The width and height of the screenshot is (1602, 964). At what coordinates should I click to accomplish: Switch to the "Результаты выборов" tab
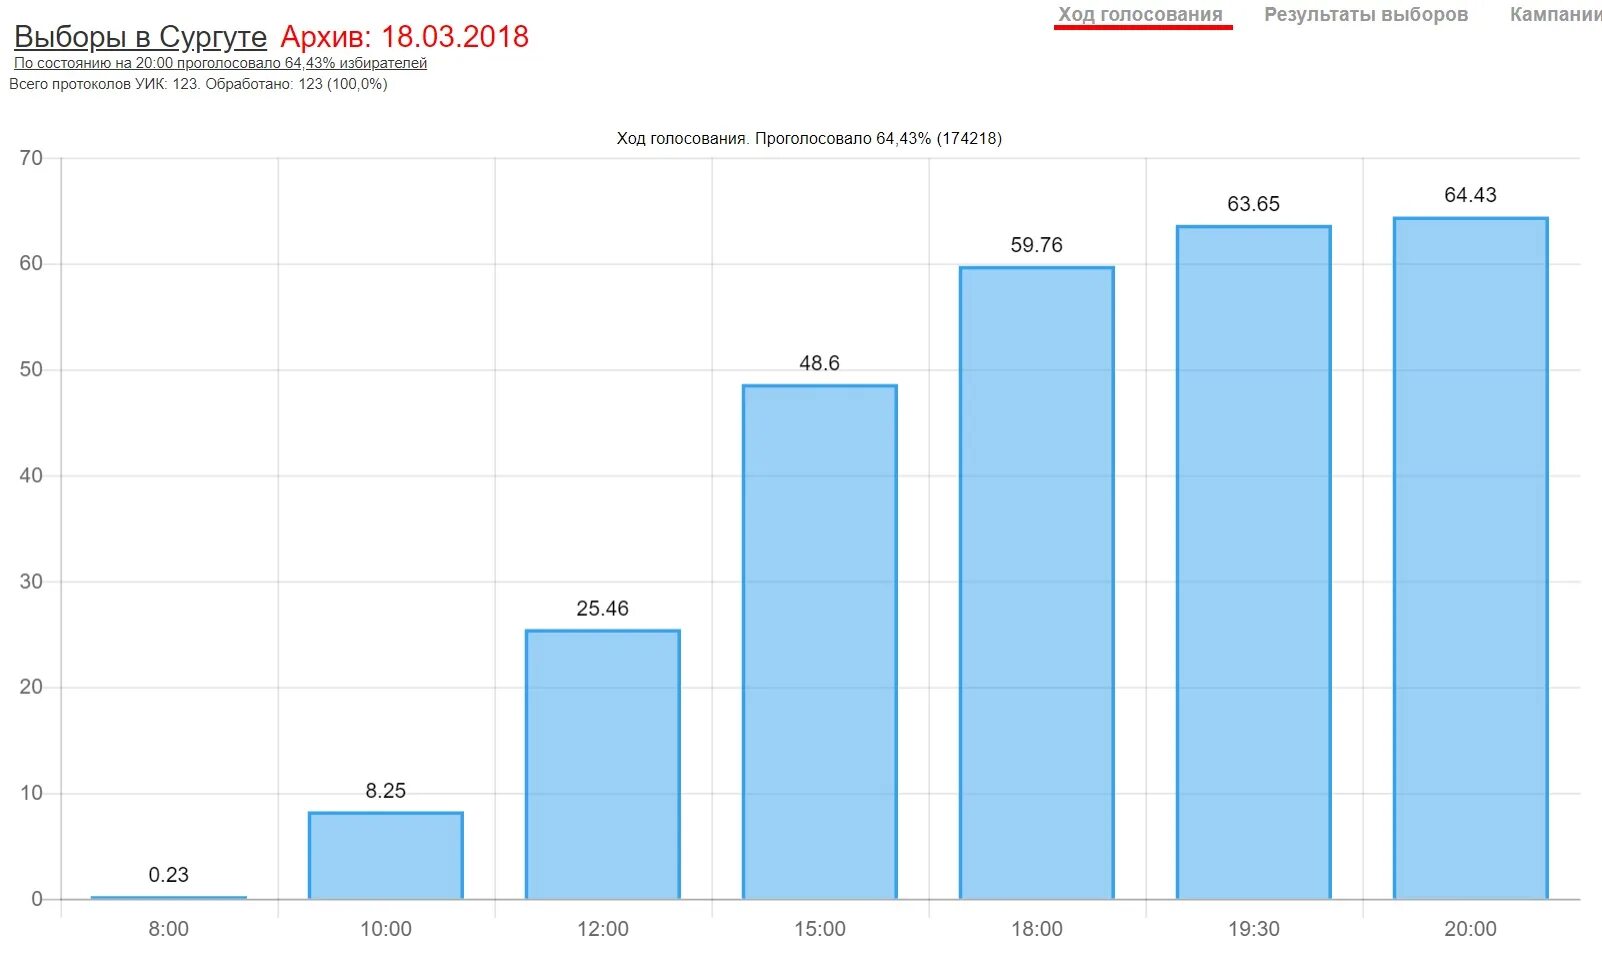tap(1365, 14)
